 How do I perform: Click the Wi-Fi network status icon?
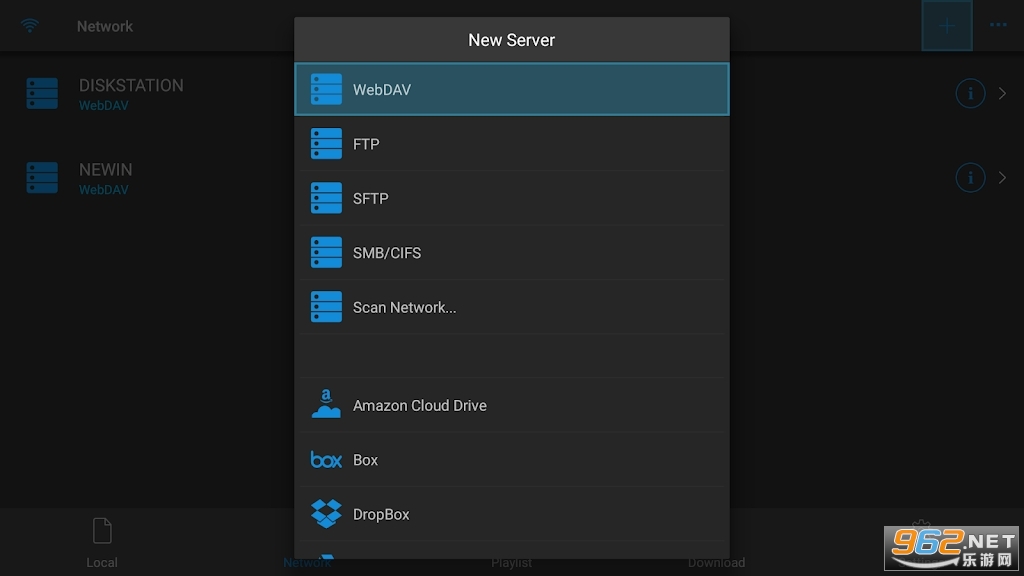30,26
